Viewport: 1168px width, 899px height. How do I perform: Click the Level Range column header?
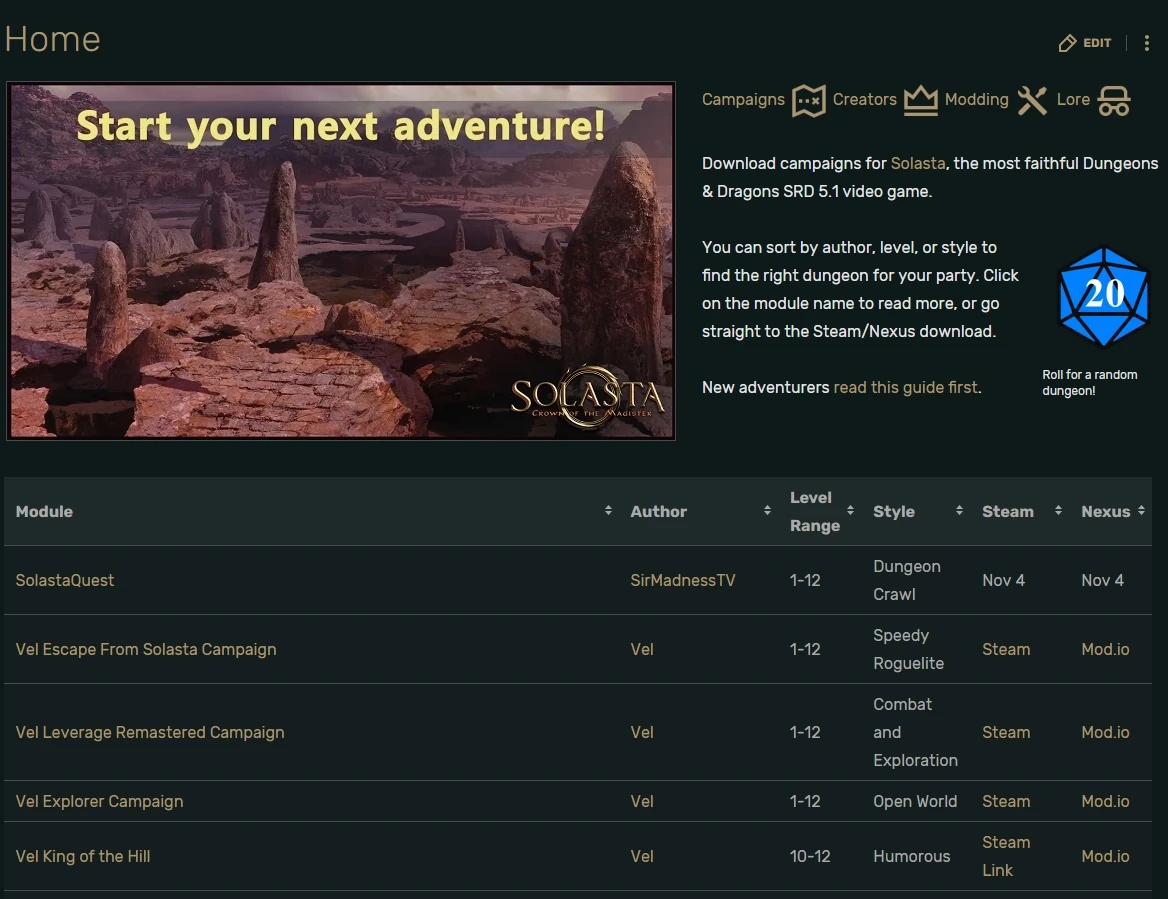pyautogui.click(x=814, y=512)
